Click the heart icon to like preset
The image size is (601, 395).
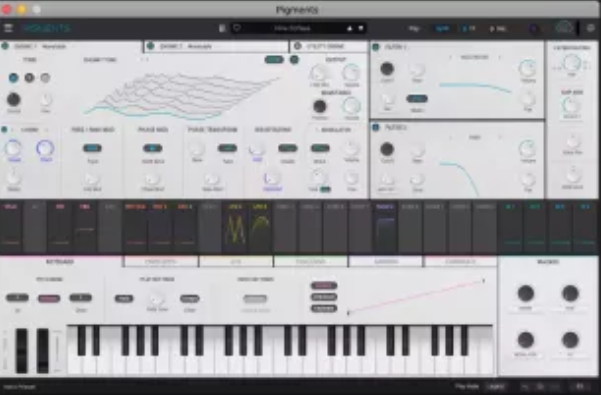click(236, 28)
